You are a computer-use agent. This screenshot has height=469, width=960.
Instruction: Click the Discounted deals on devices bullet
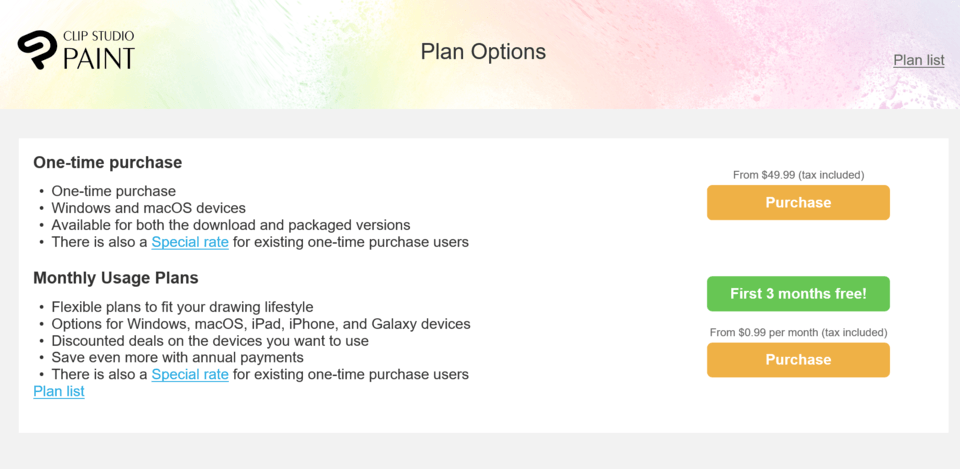tap(210, 341)
